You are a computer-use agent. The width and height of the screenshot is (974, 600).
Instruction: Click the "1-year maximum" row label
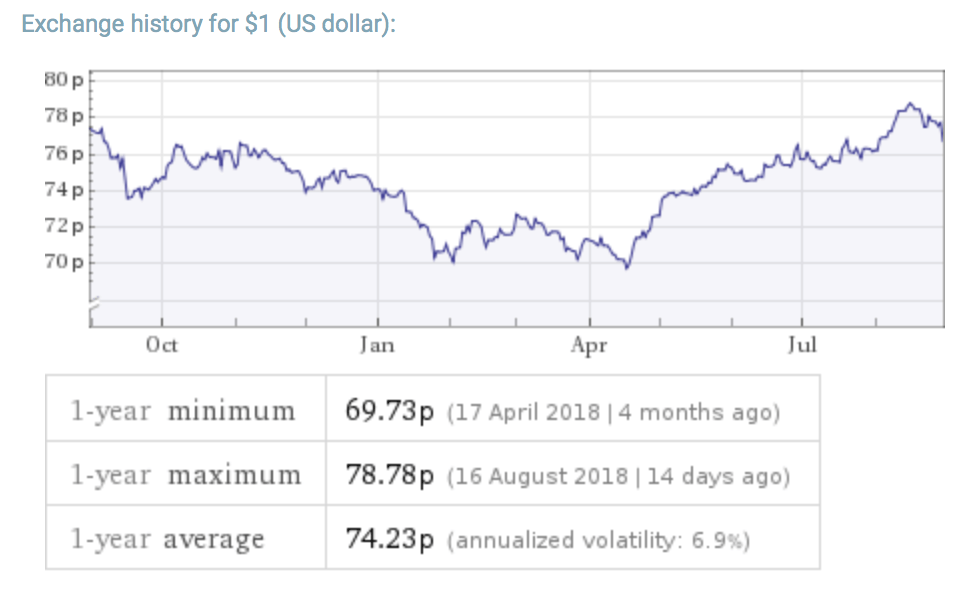point(185,475)
